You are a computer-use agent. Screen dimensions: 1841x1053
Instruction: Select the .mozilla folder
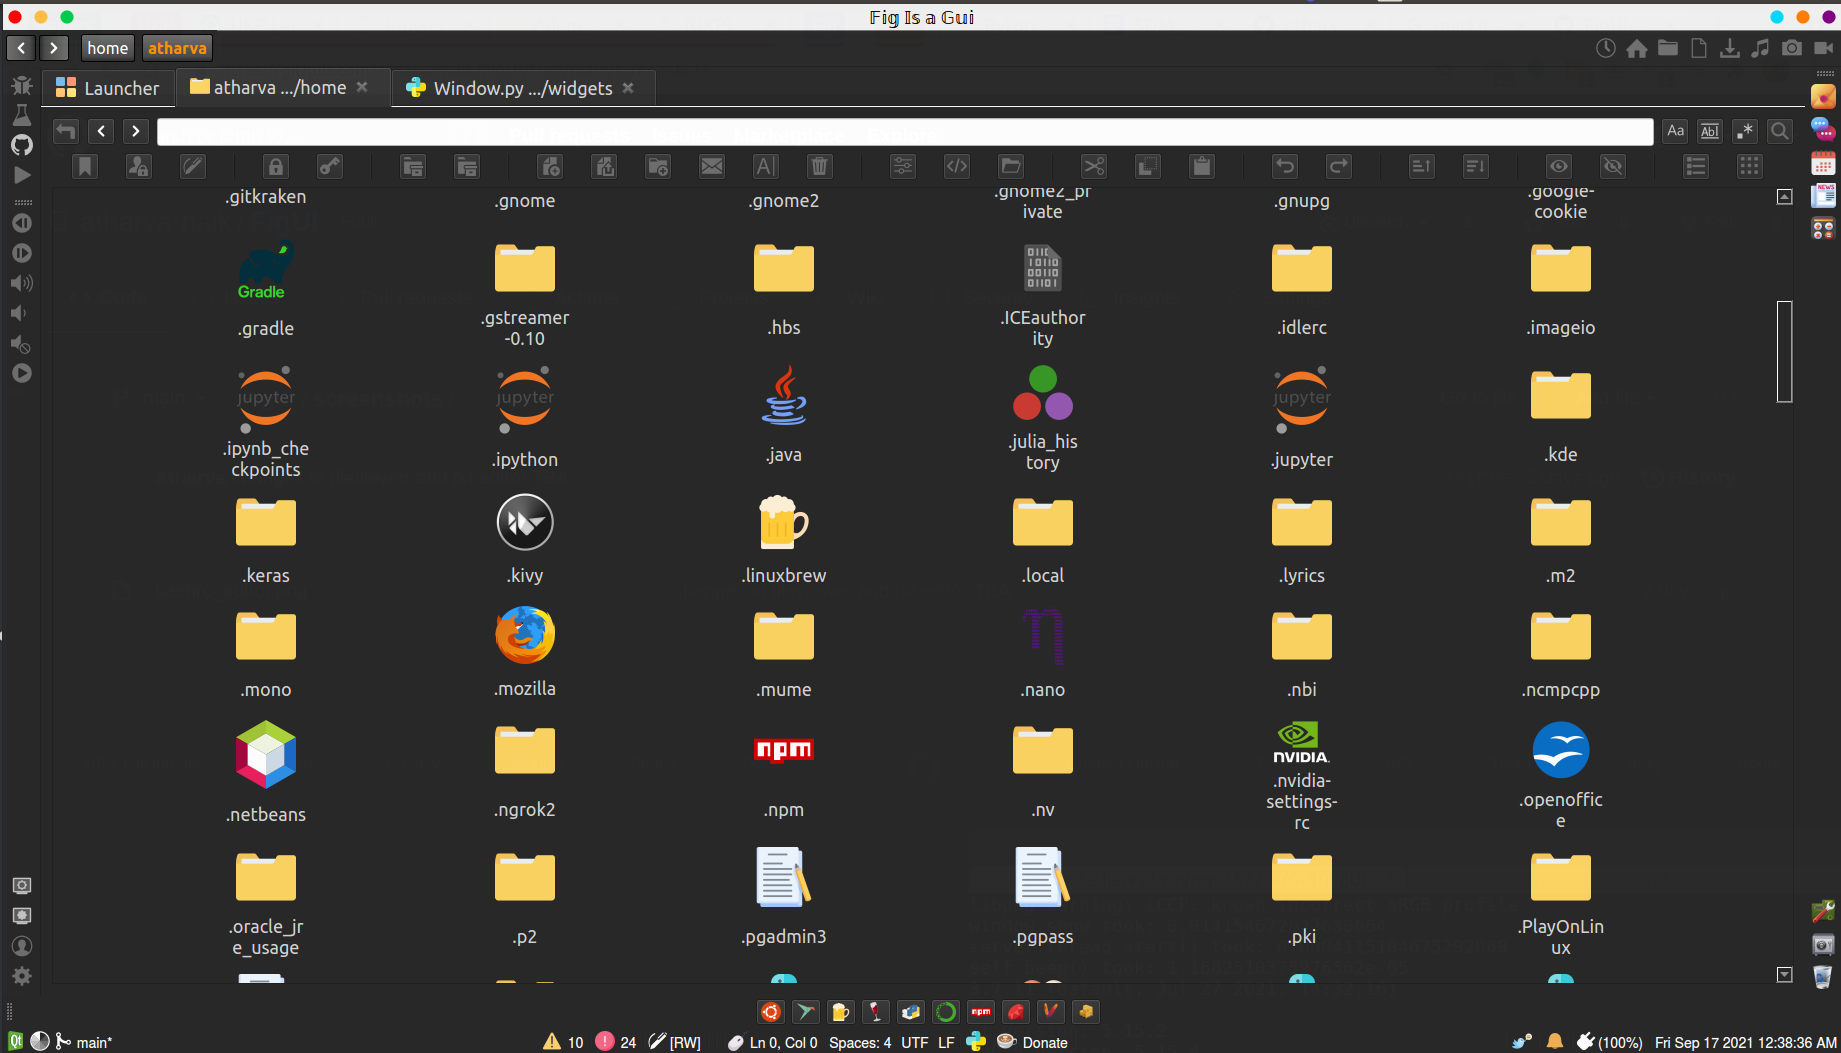(525, 650)
